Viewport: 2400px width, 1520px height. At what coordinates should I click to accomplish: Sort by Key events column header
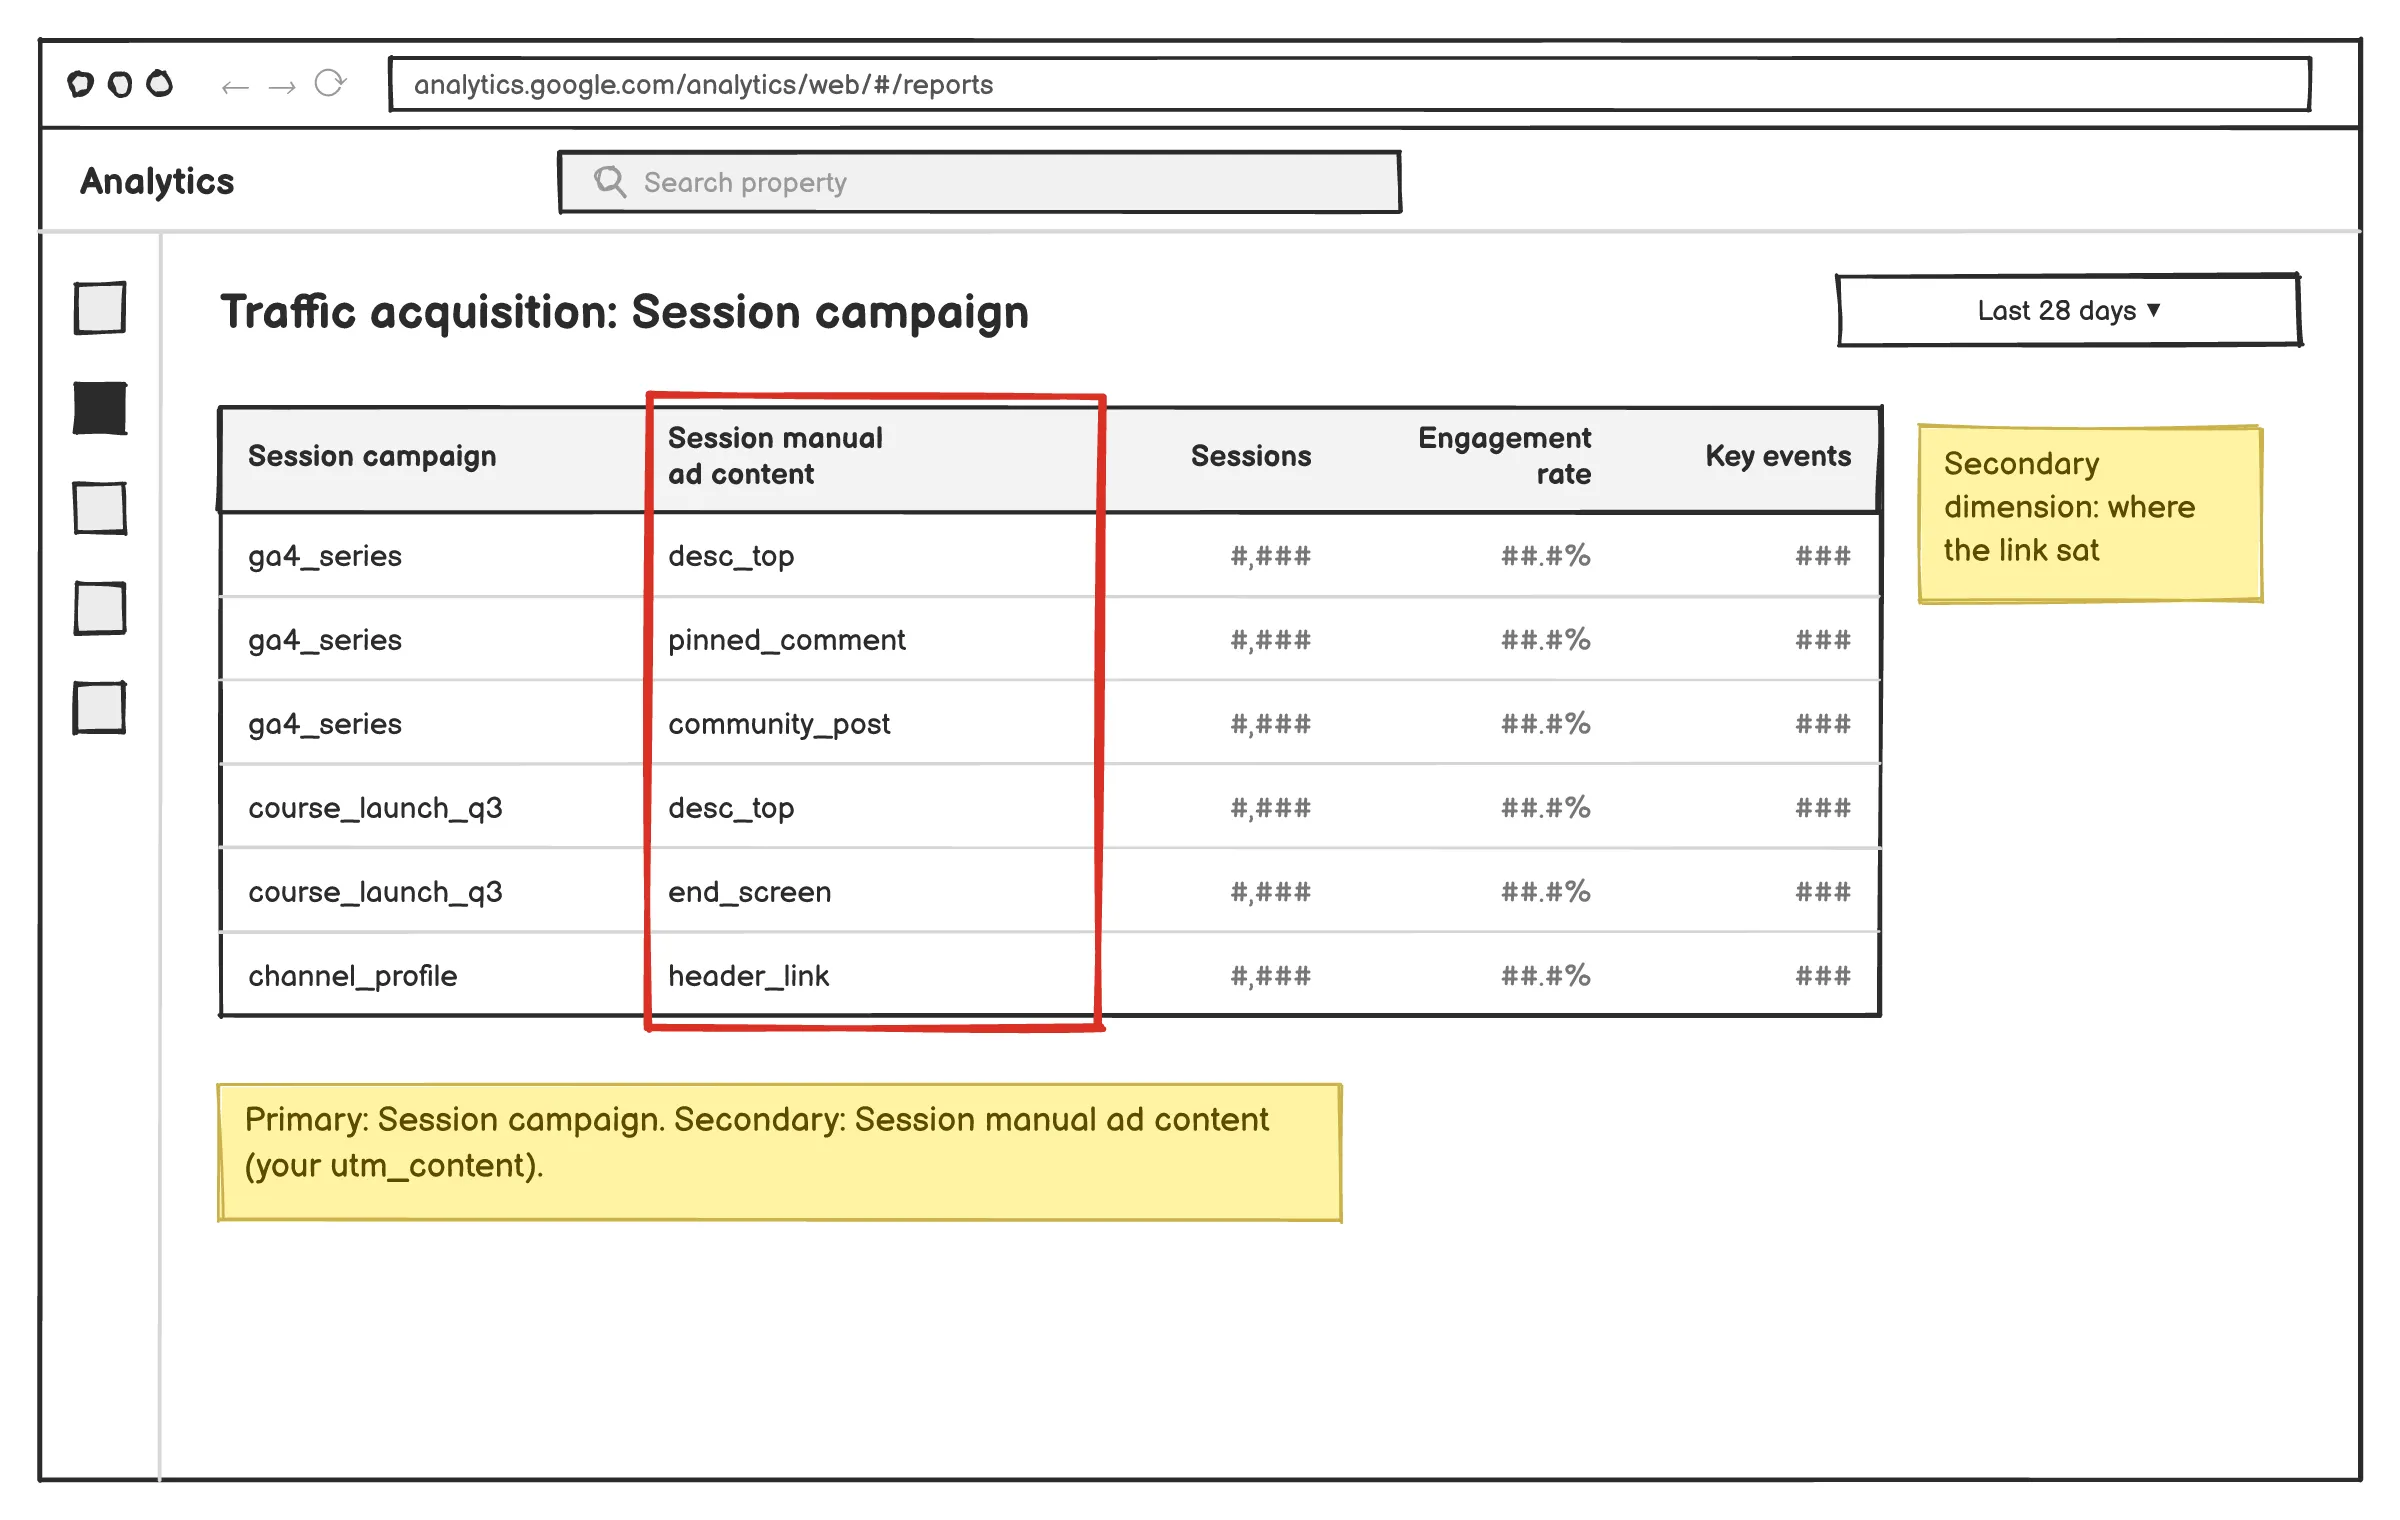click(x=1778, y=456)
